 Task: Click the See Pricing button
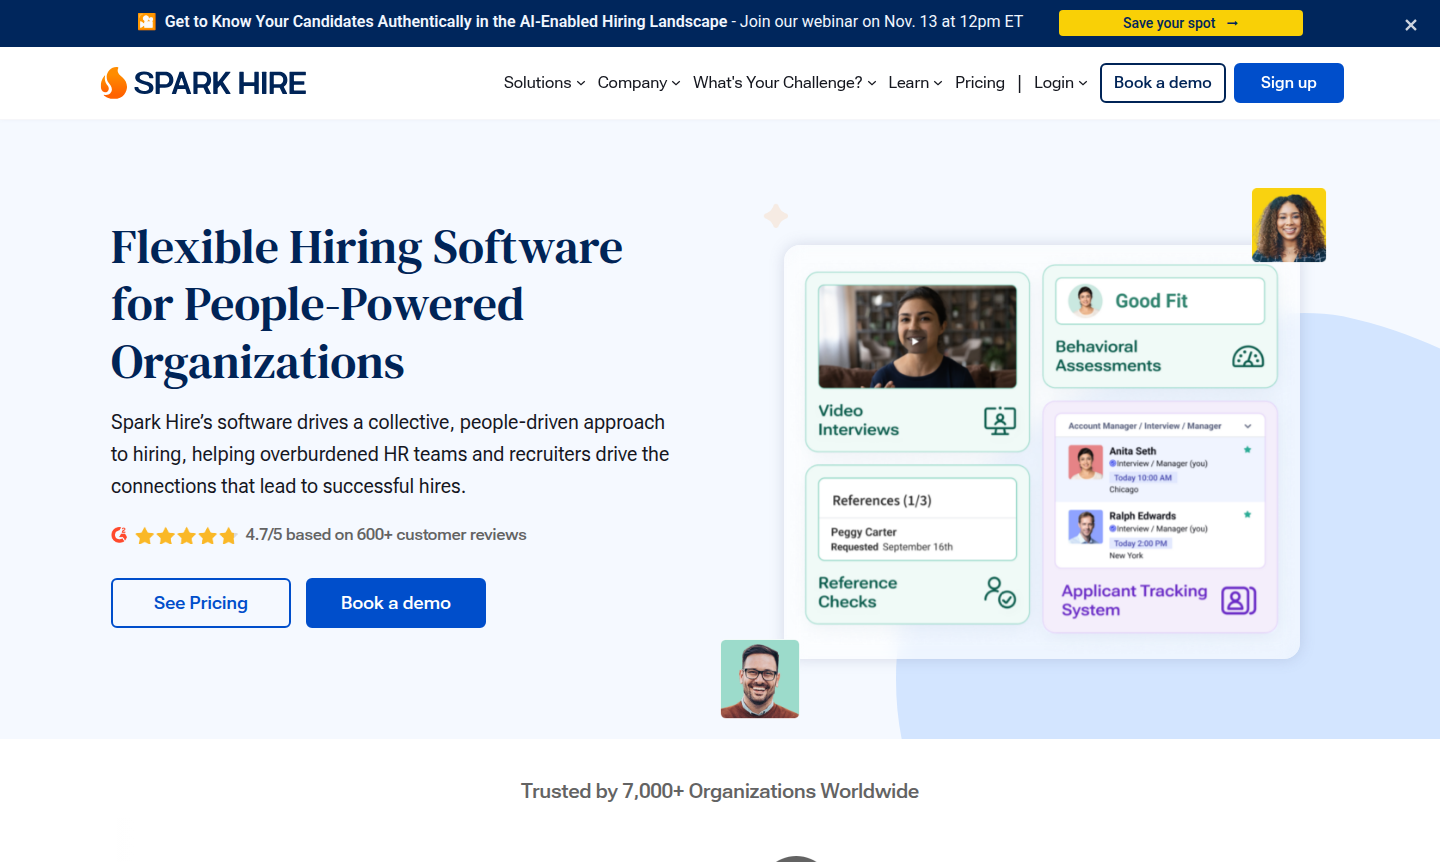(x=201, y=603)
